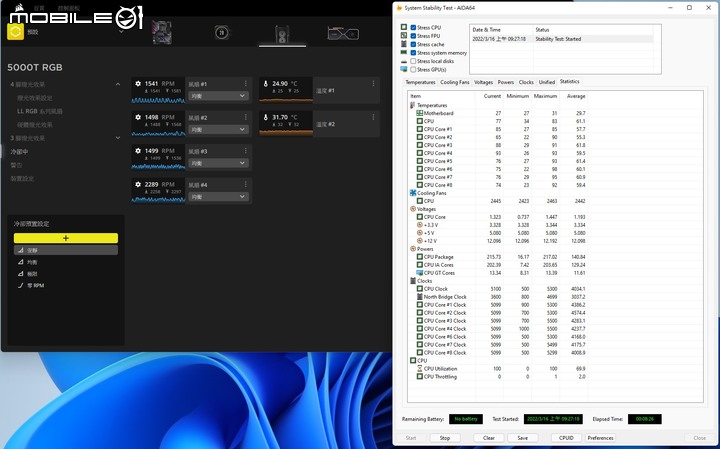Click the fan icon beside 1499 RPM
The image size is (720, 449).
tap(138, 151)
